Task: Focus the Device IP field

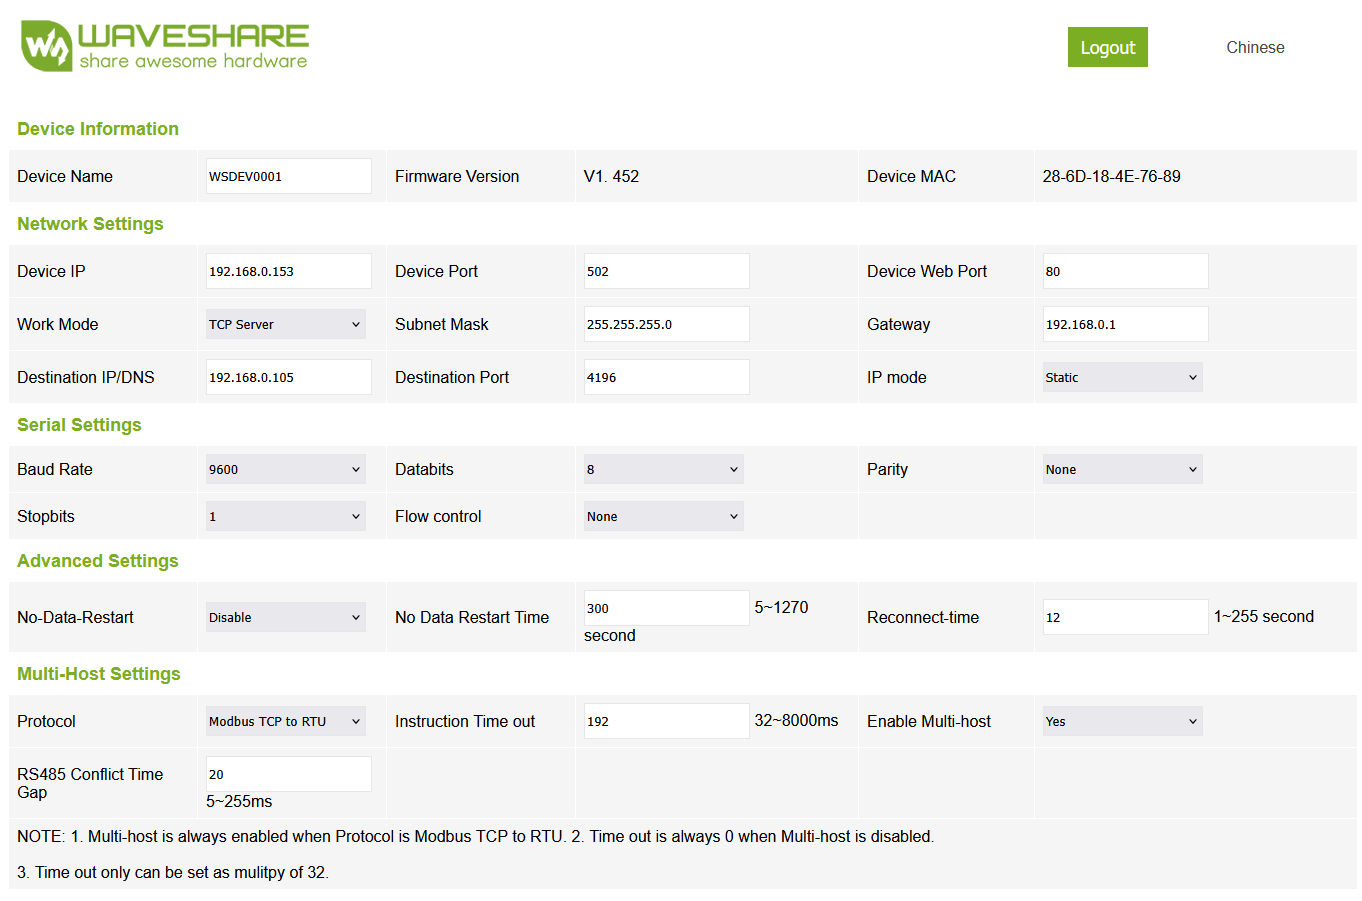Action: [288, 271]
